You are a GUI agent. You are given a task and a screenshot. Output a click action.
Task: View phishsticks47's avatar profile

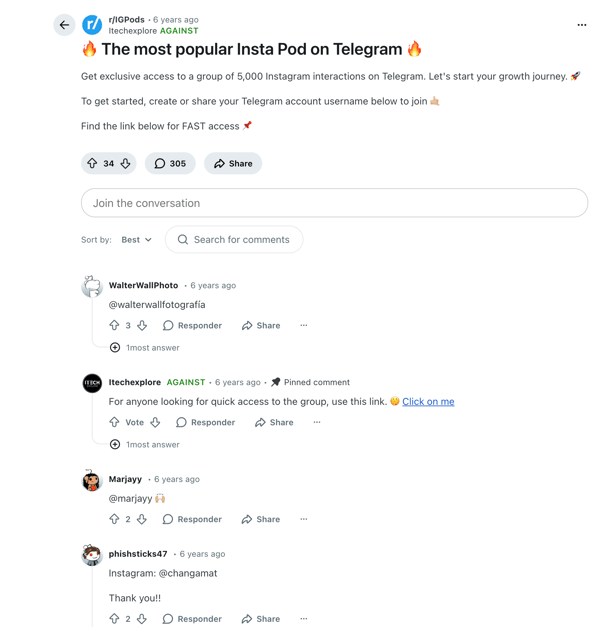[92, 555]
